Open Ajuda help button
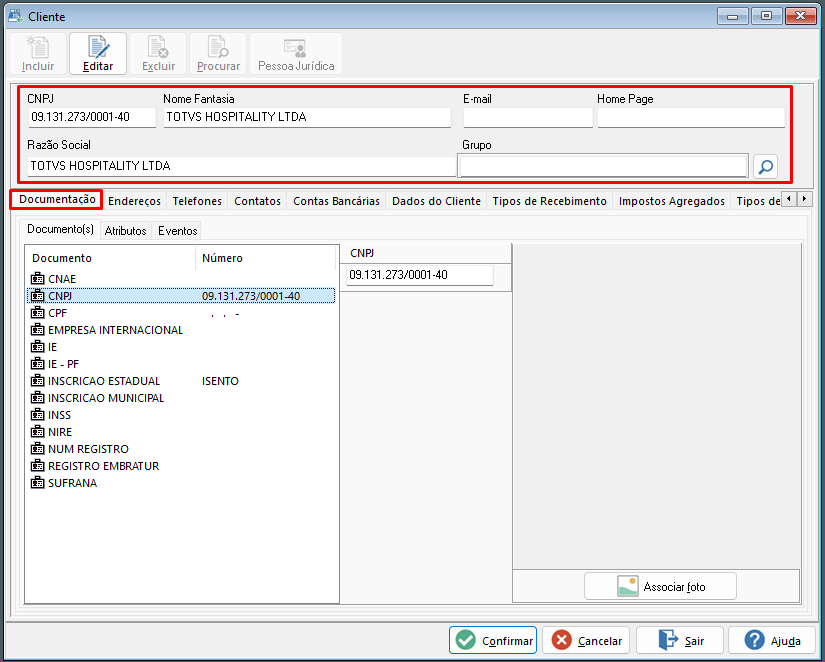The image size is (825, 662). click(772, 640)
